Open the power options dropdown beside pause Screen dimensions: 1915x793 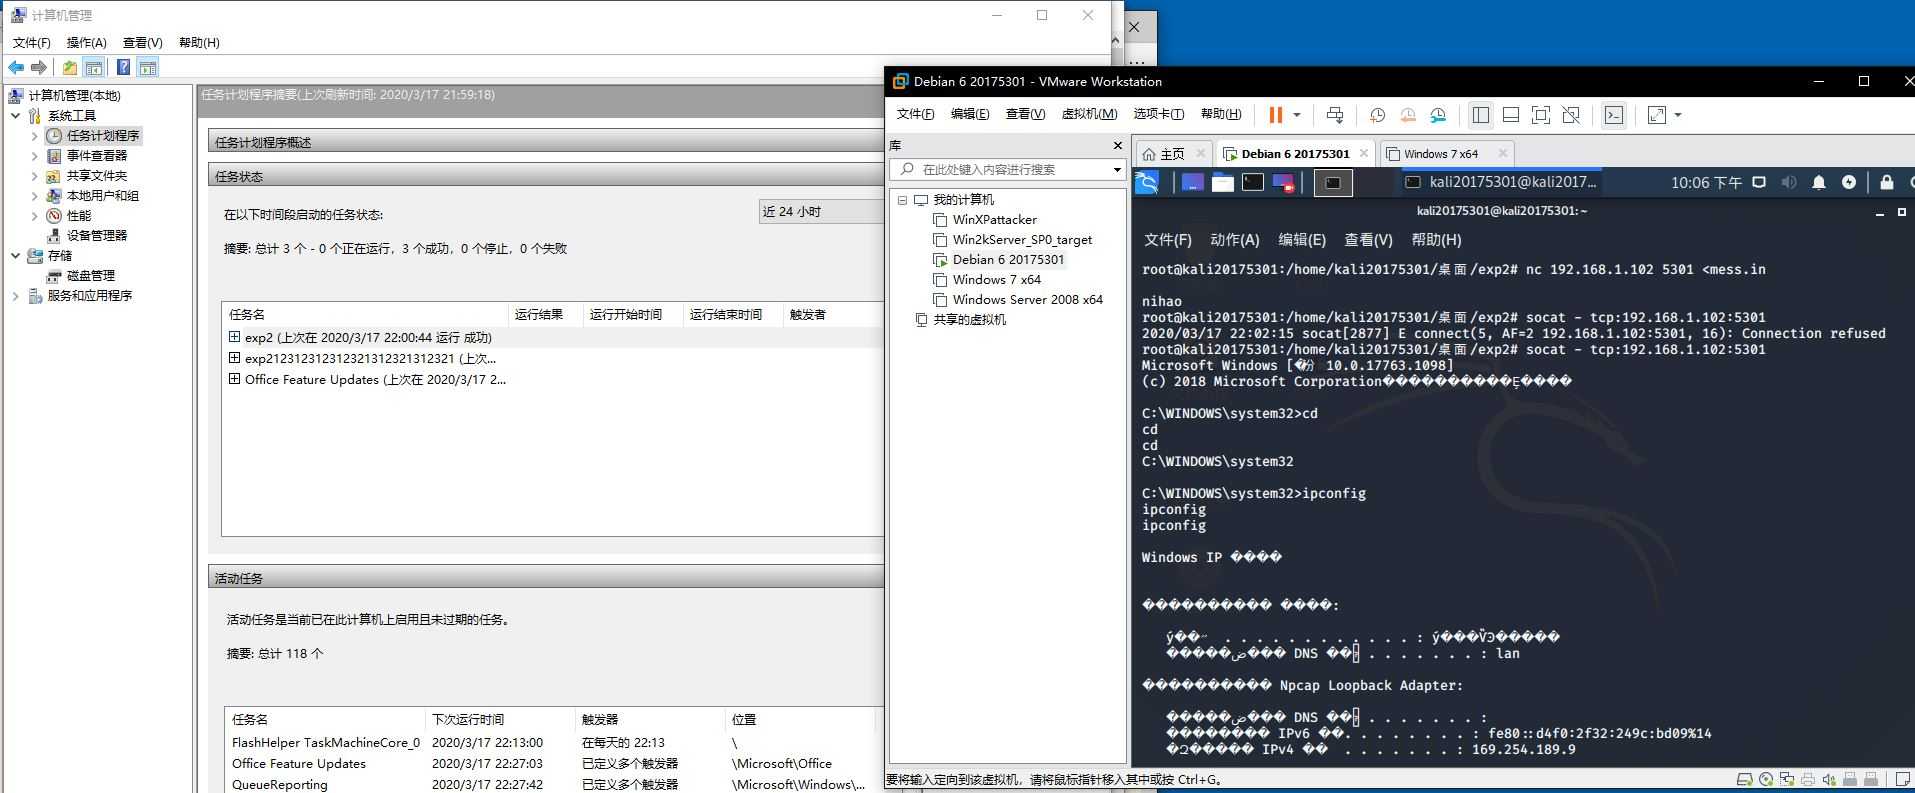[1297, 115]
